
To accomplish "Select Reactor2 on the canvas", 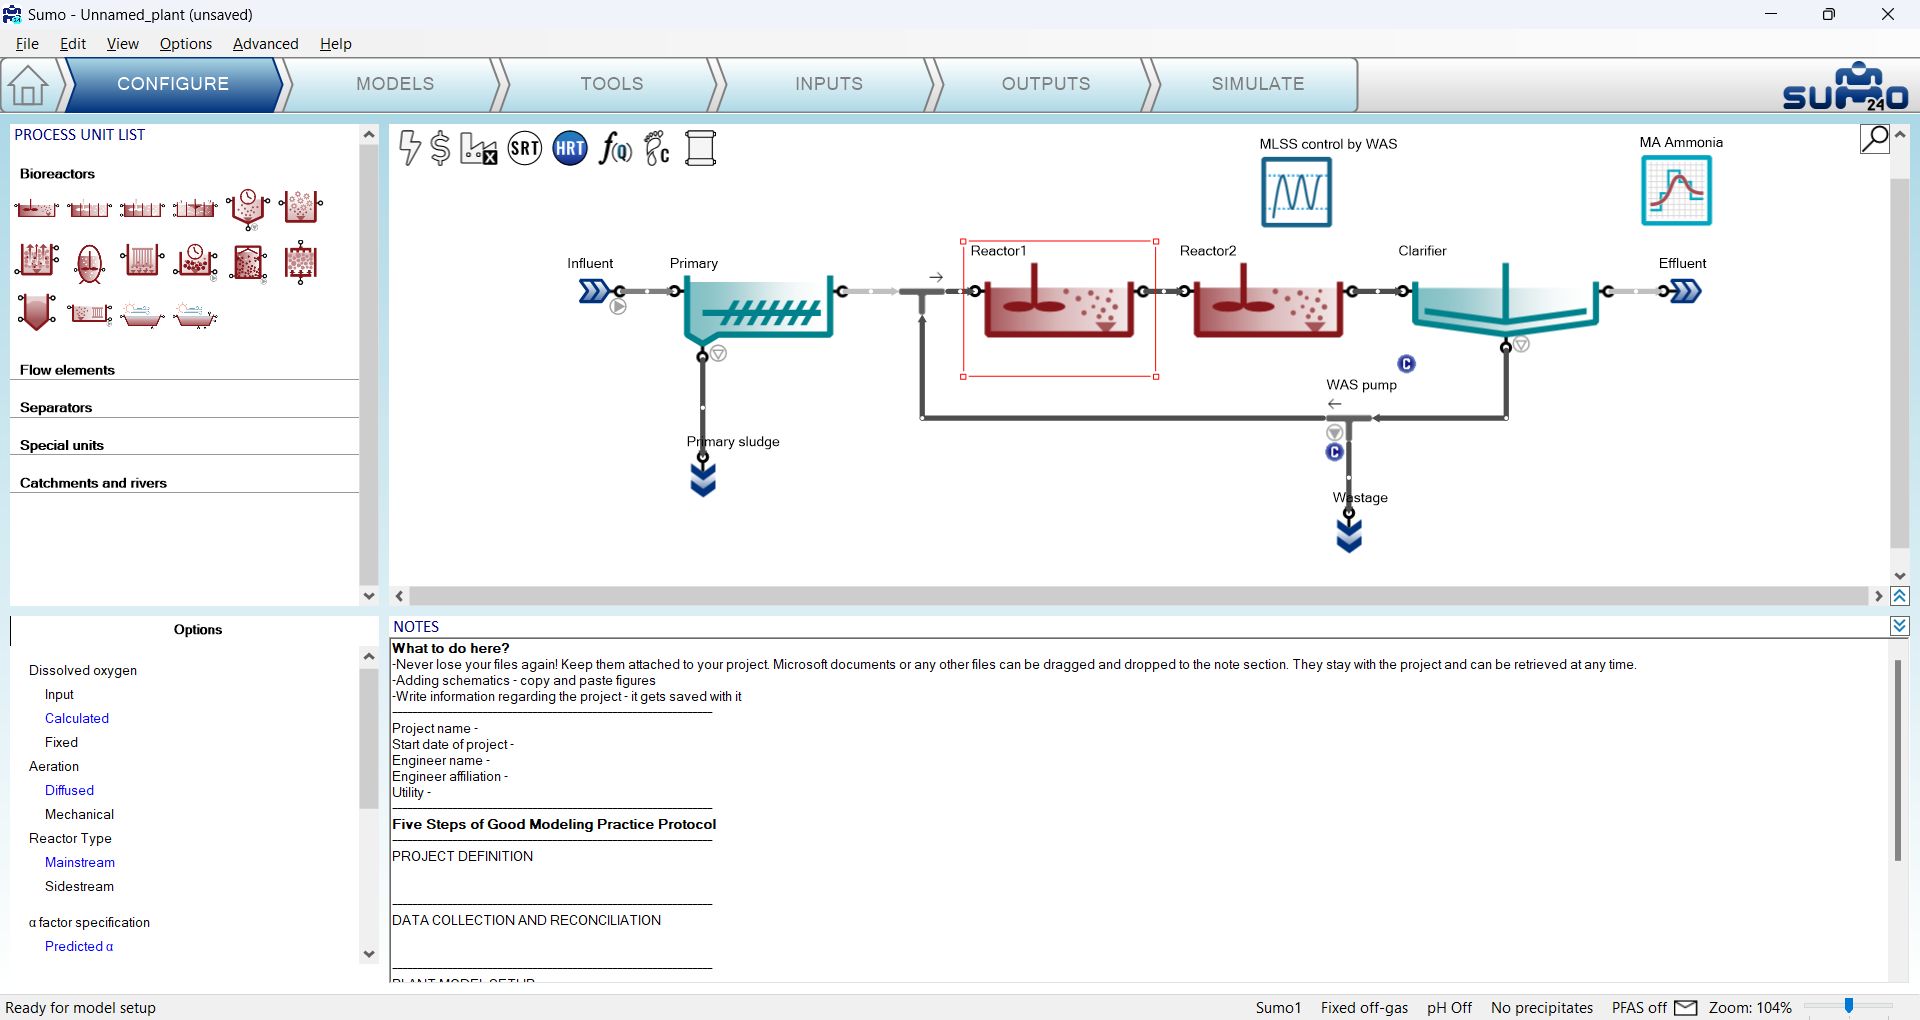I will (1267, 300).
